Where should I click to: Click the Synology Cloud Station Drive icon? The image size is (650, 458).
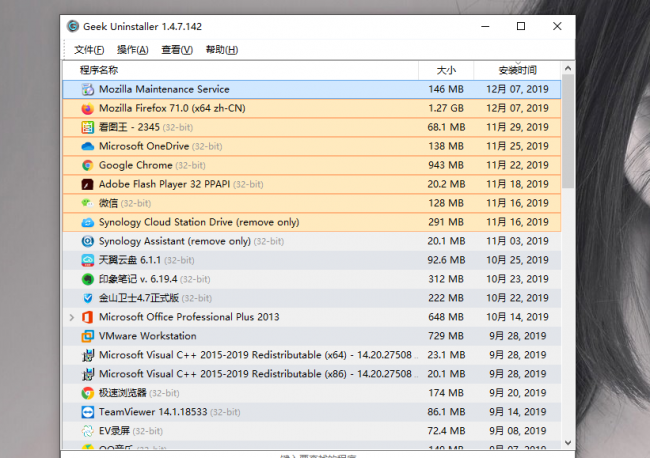click(x=87, y=223)
